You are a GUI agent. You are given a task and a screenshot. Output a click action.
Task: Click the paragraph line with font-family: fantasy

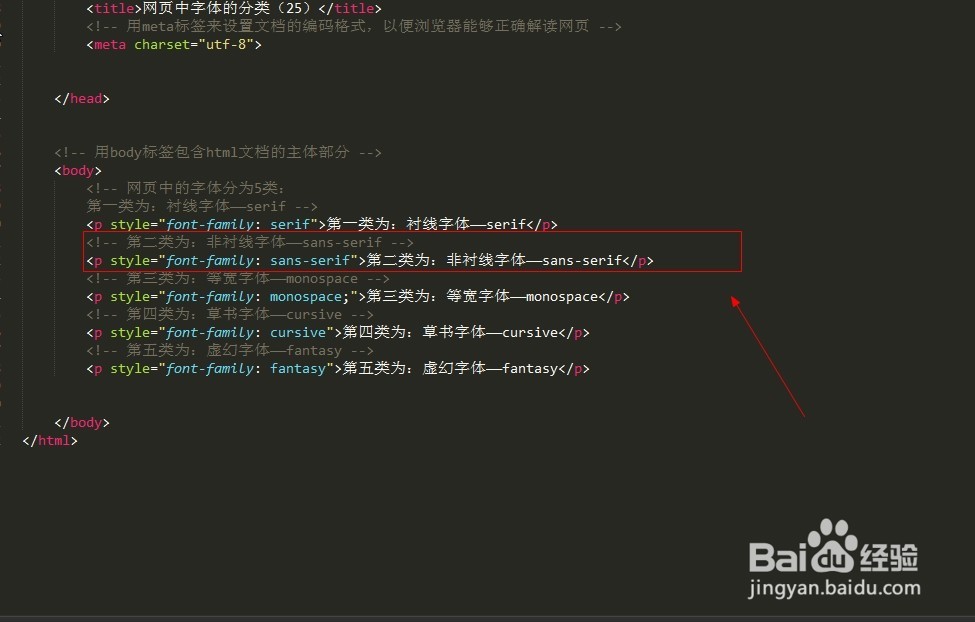click(338, 369)
